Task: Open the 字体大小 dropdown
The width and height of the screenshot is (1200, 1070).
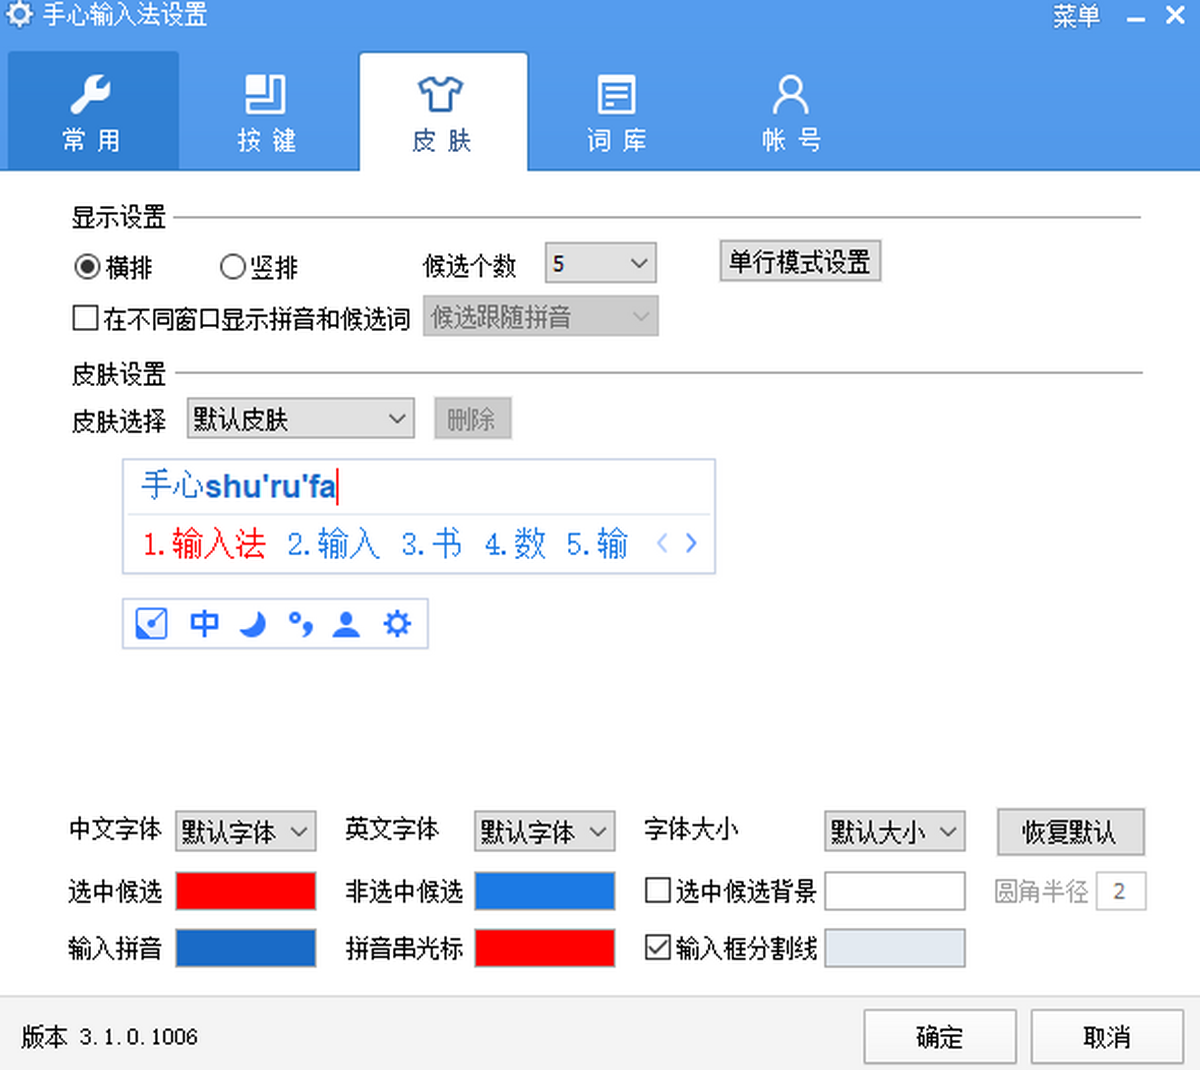Action: click(x=894, y=831)
